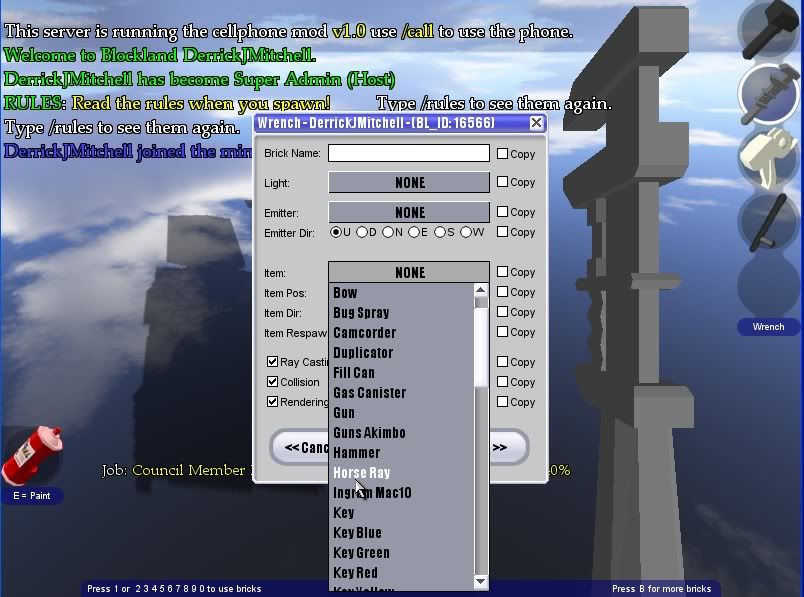This screenshot has height=597, width=804.
Task: Select the white printer gun tool
Action: click(x=768, y=158)
